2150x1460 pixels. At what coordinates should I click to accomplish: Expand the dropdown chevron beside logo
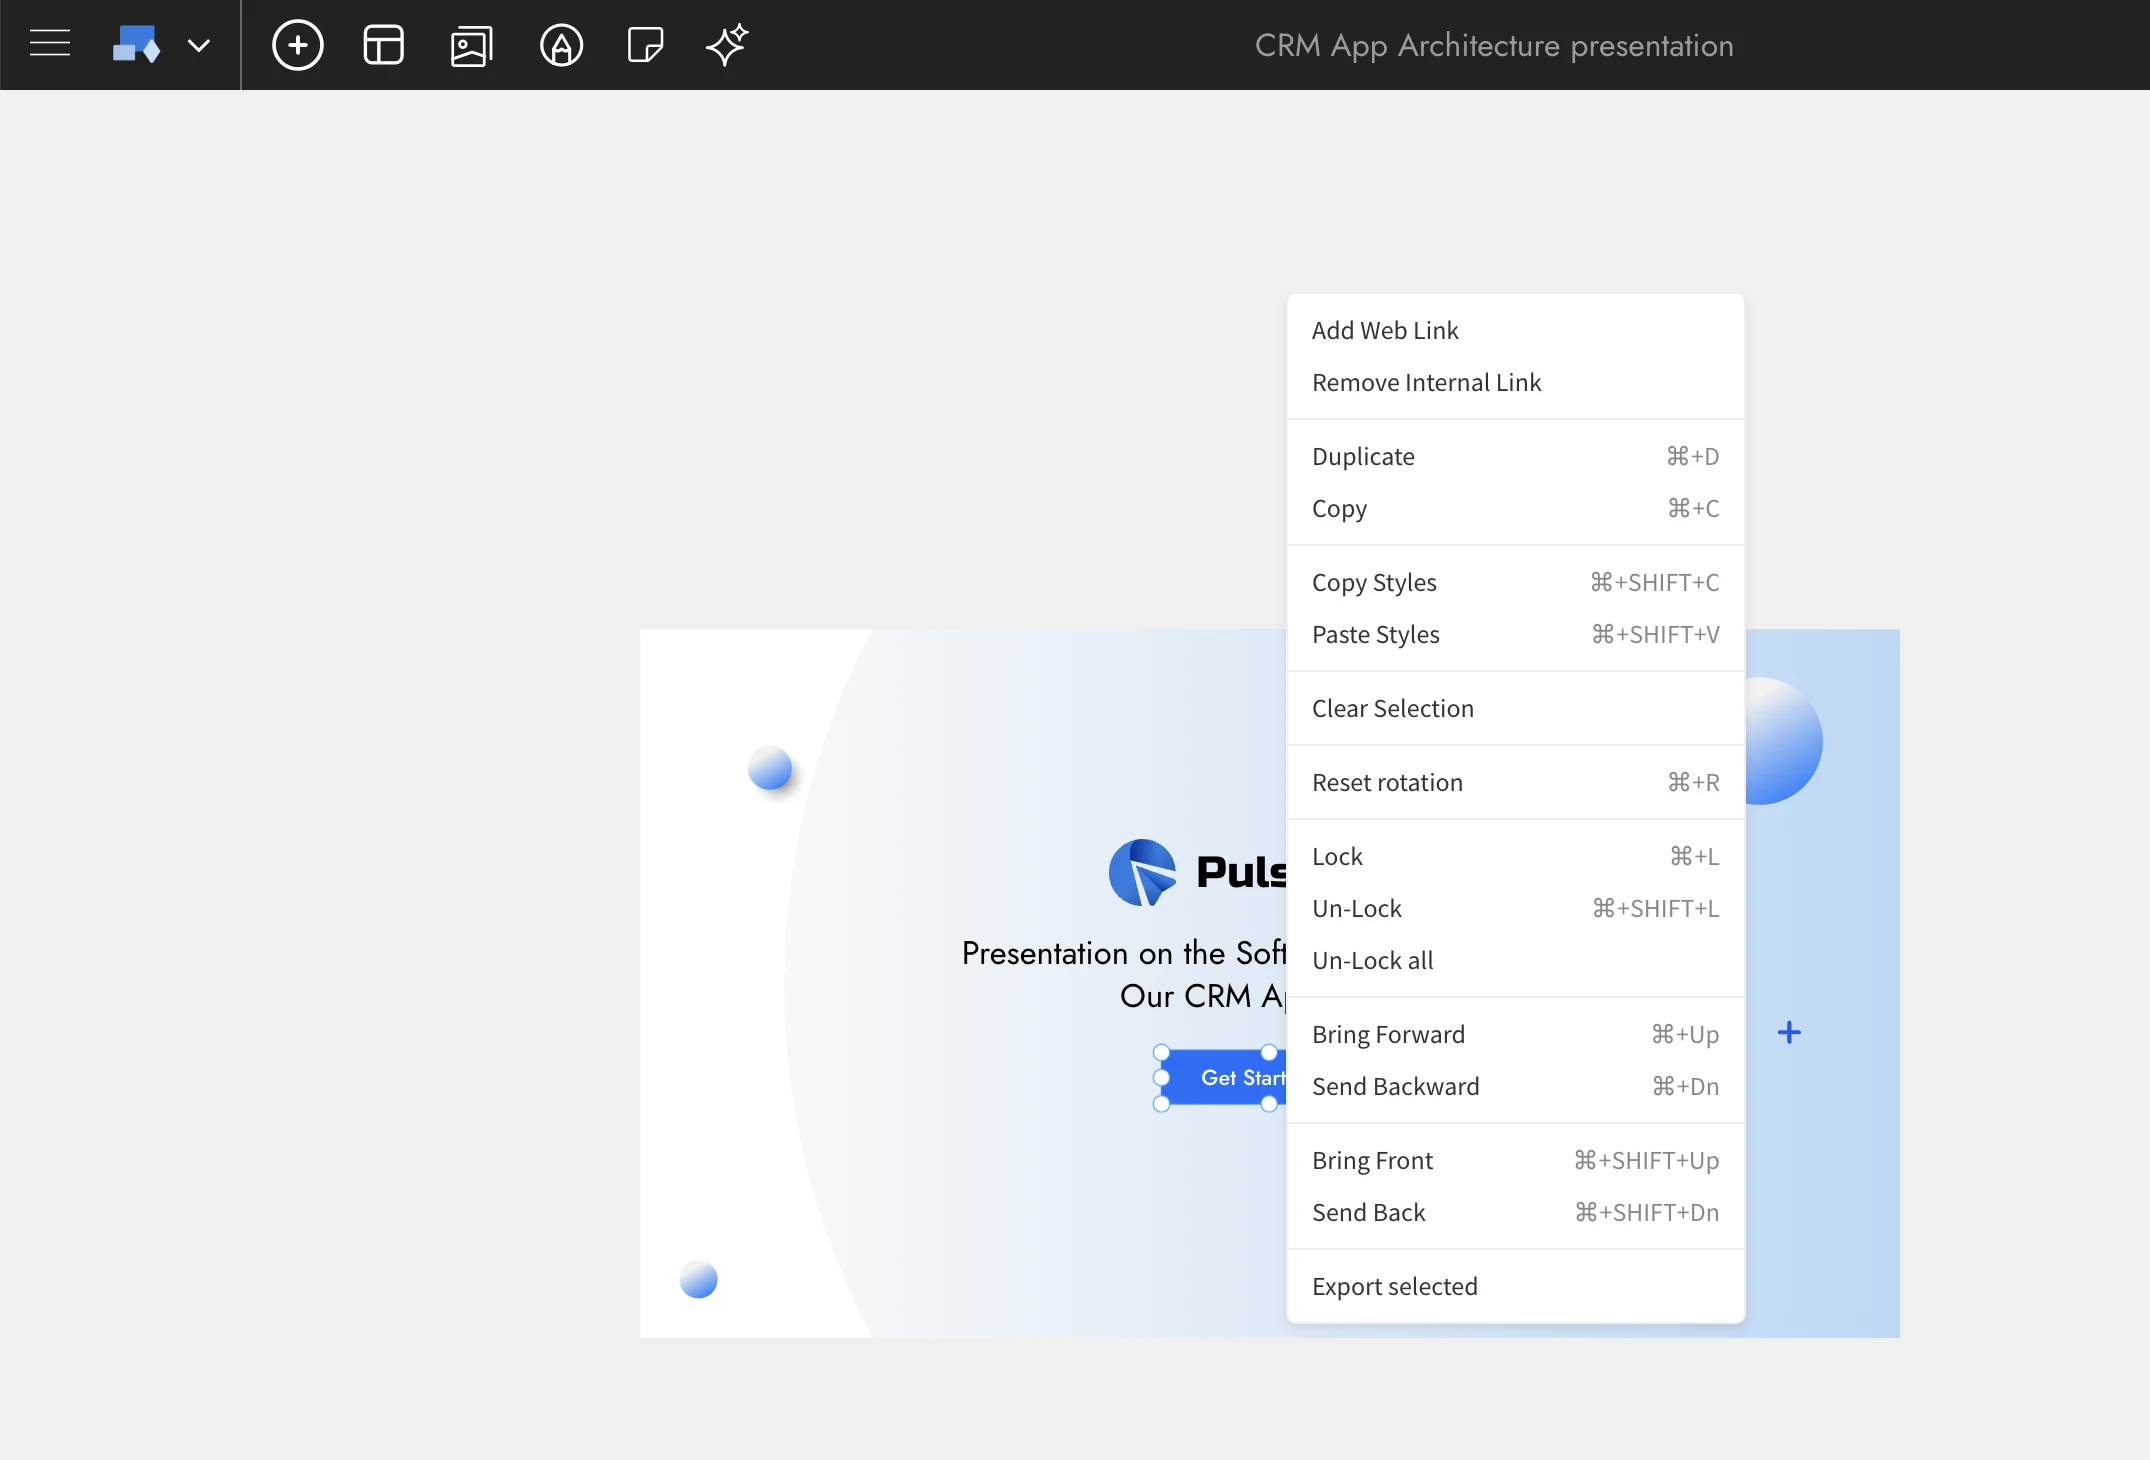click(x=199, y=45)
